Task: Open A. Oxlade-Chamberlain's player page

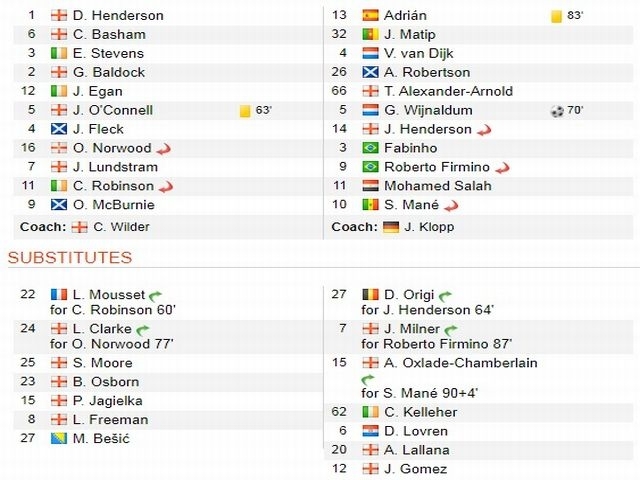Action: pos(460,363)
